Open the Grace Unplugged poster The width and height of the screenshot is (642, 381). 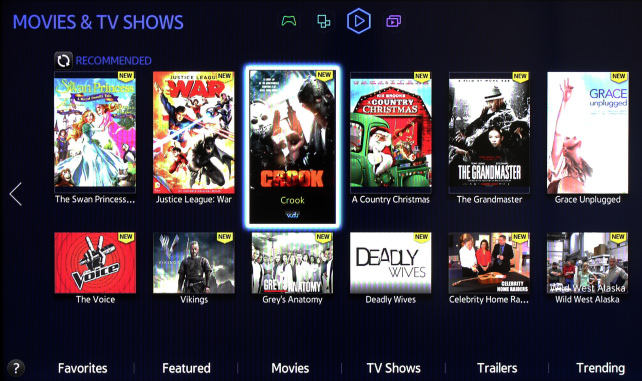(x=588, y=132)
